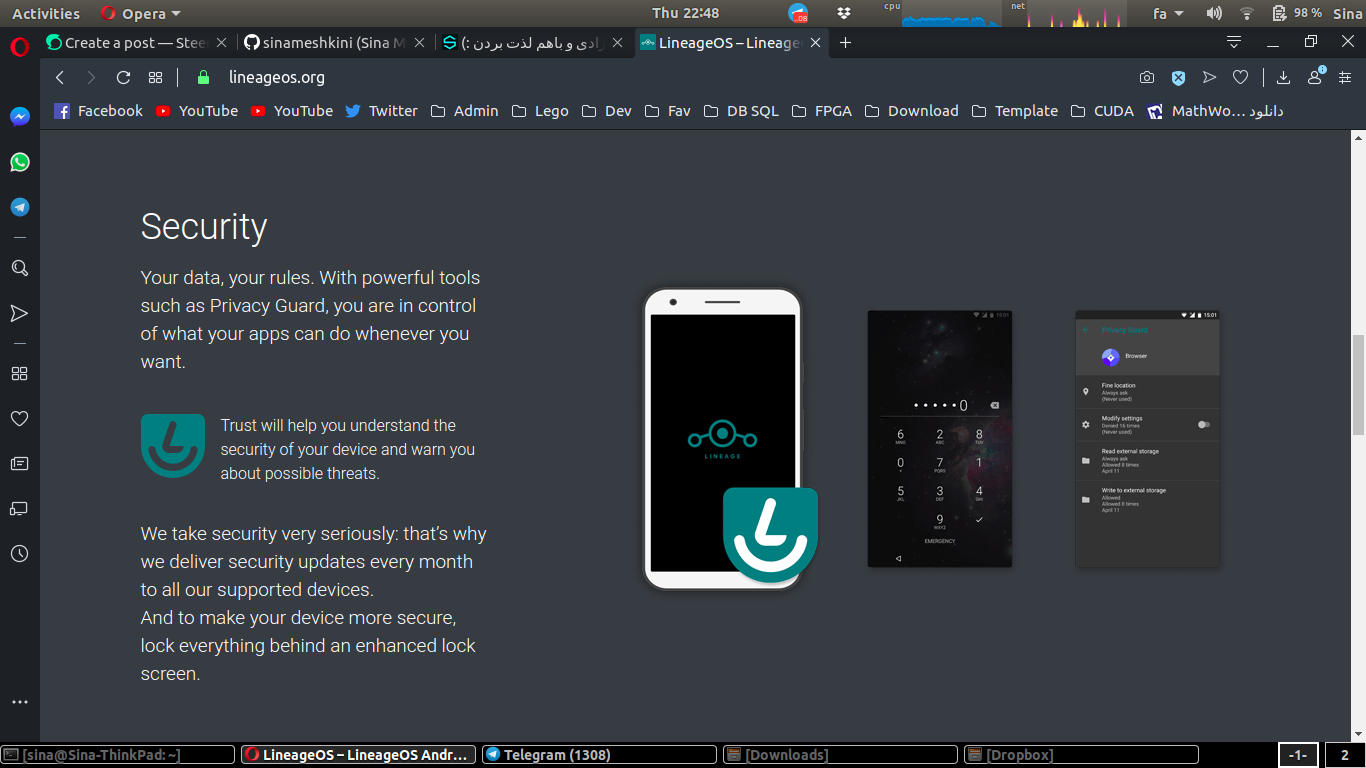Expand the DB SQL bookmarks folder

tap(740, 111)
